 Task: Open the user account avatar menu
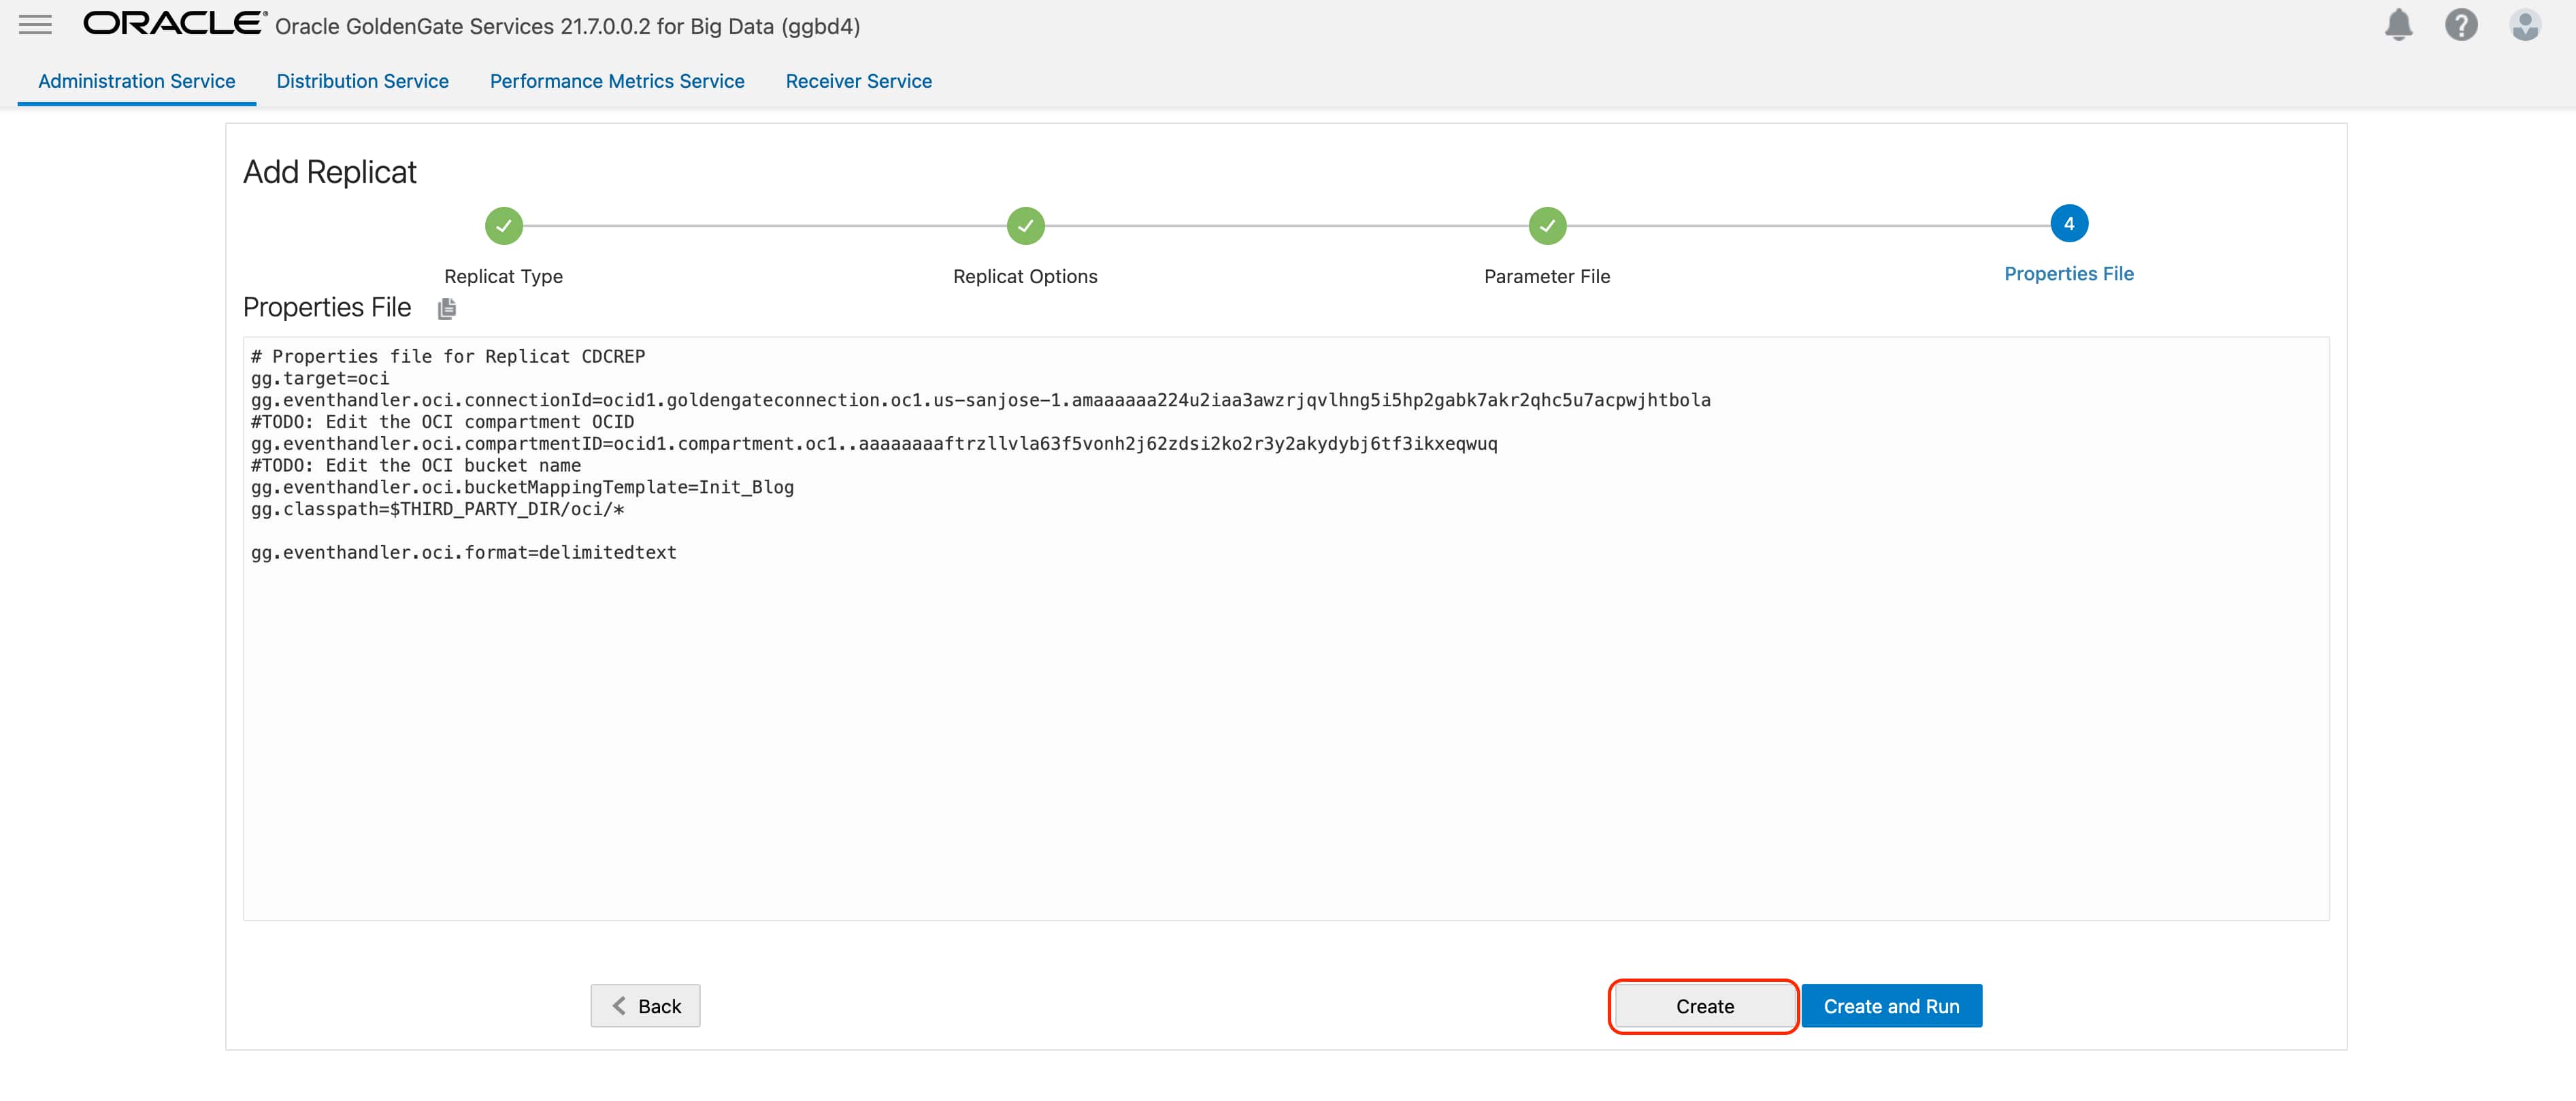(2525, 25)
